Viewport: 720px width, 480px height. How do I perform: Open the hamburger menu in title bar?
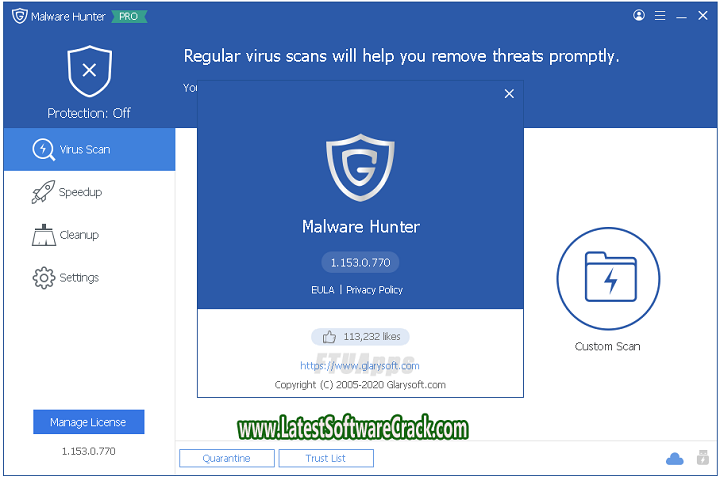click(x=660, y=16)
